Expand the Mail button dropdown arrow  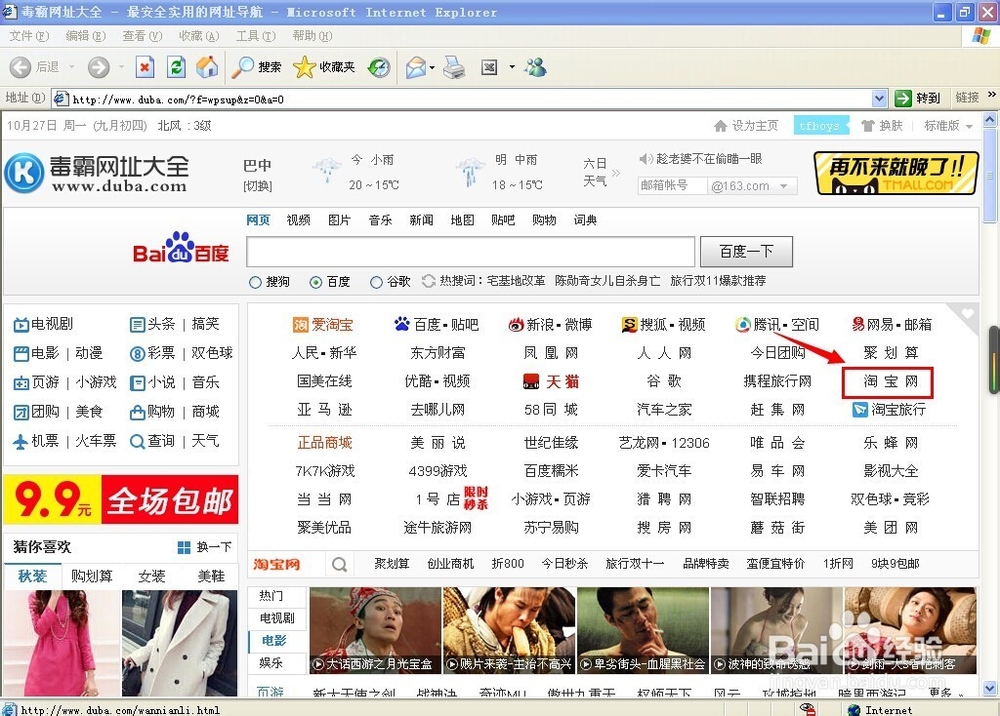pyautogui.click(x=432, y=67)
